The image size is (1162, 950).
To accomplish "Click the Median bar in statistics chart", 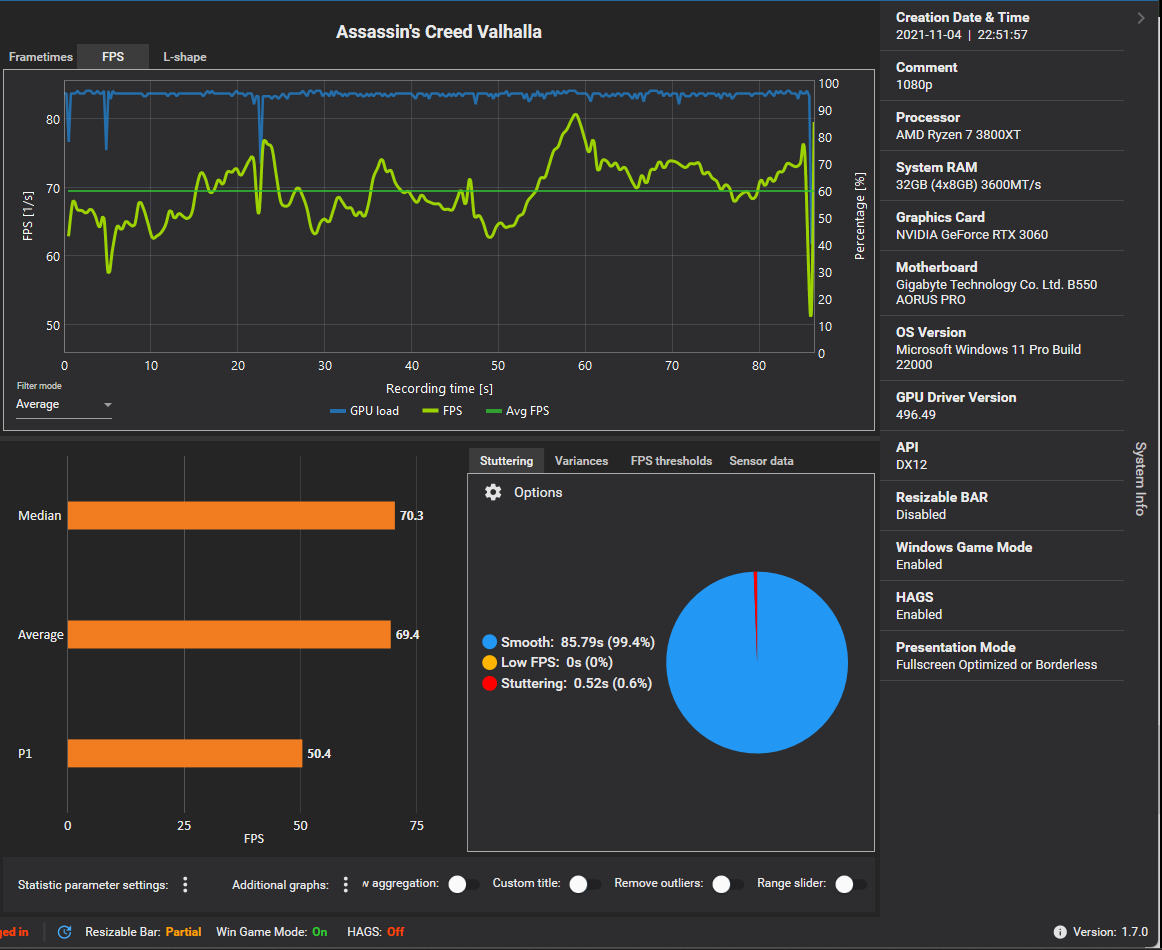I will click(x=231, y=515).
